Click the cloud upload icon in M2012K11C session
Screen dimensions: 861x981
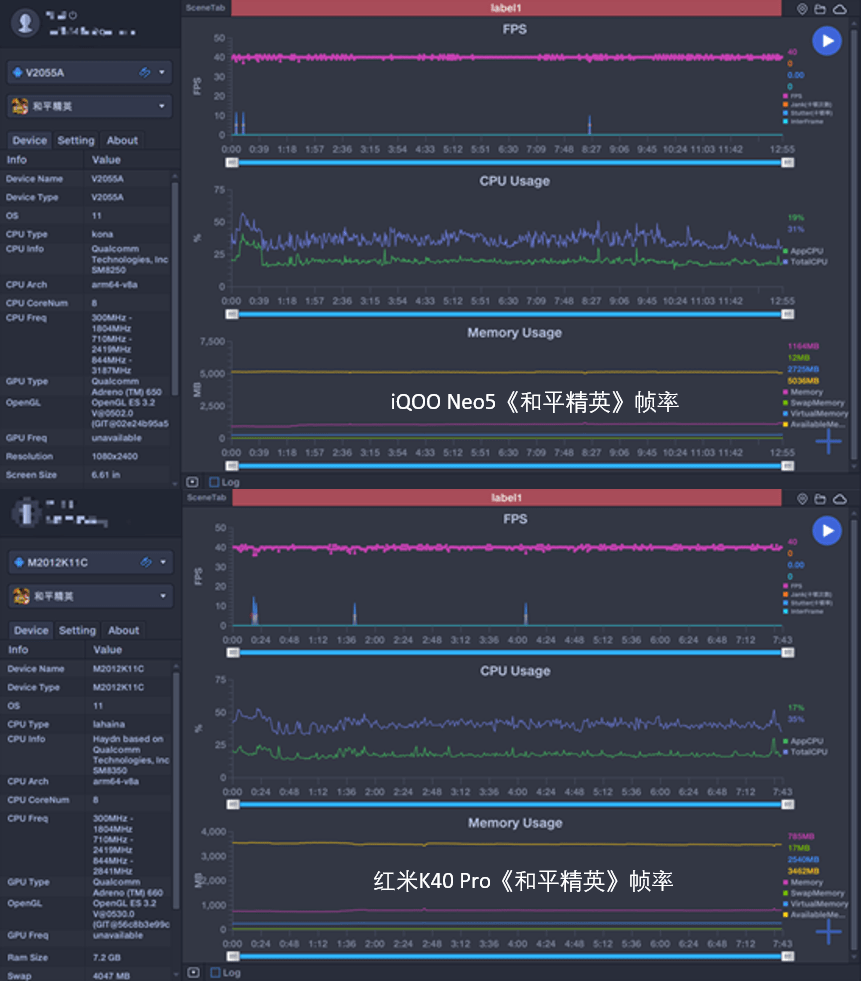click(x=840, y=499)
